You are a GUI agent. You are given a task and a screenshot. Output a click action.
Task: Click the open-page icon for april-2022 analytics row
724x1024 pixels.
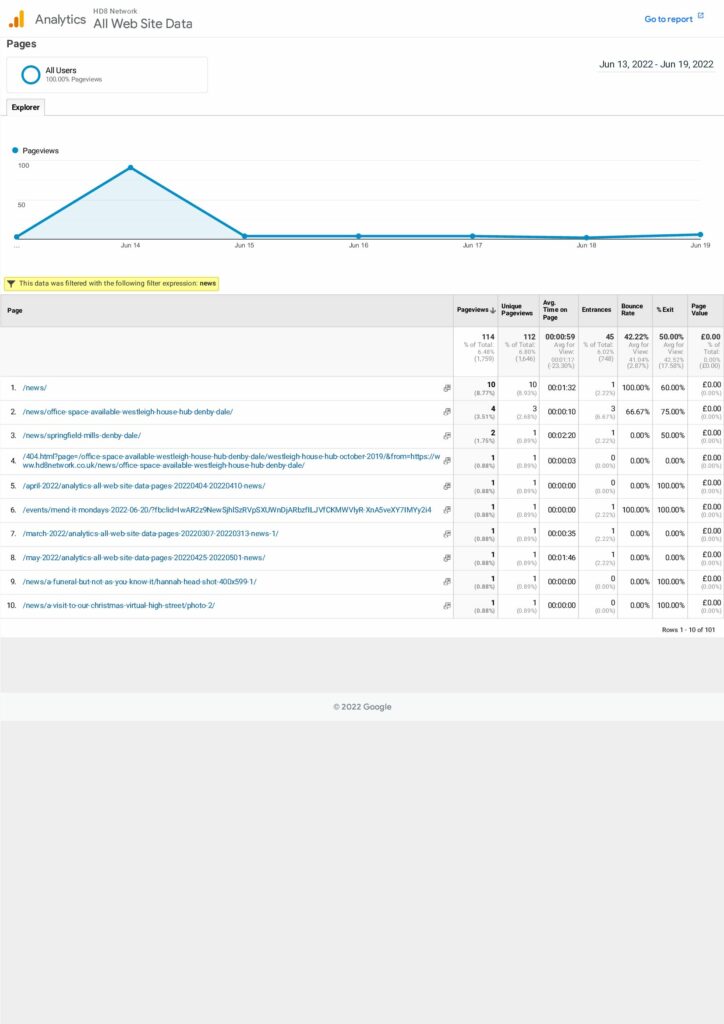447,485
